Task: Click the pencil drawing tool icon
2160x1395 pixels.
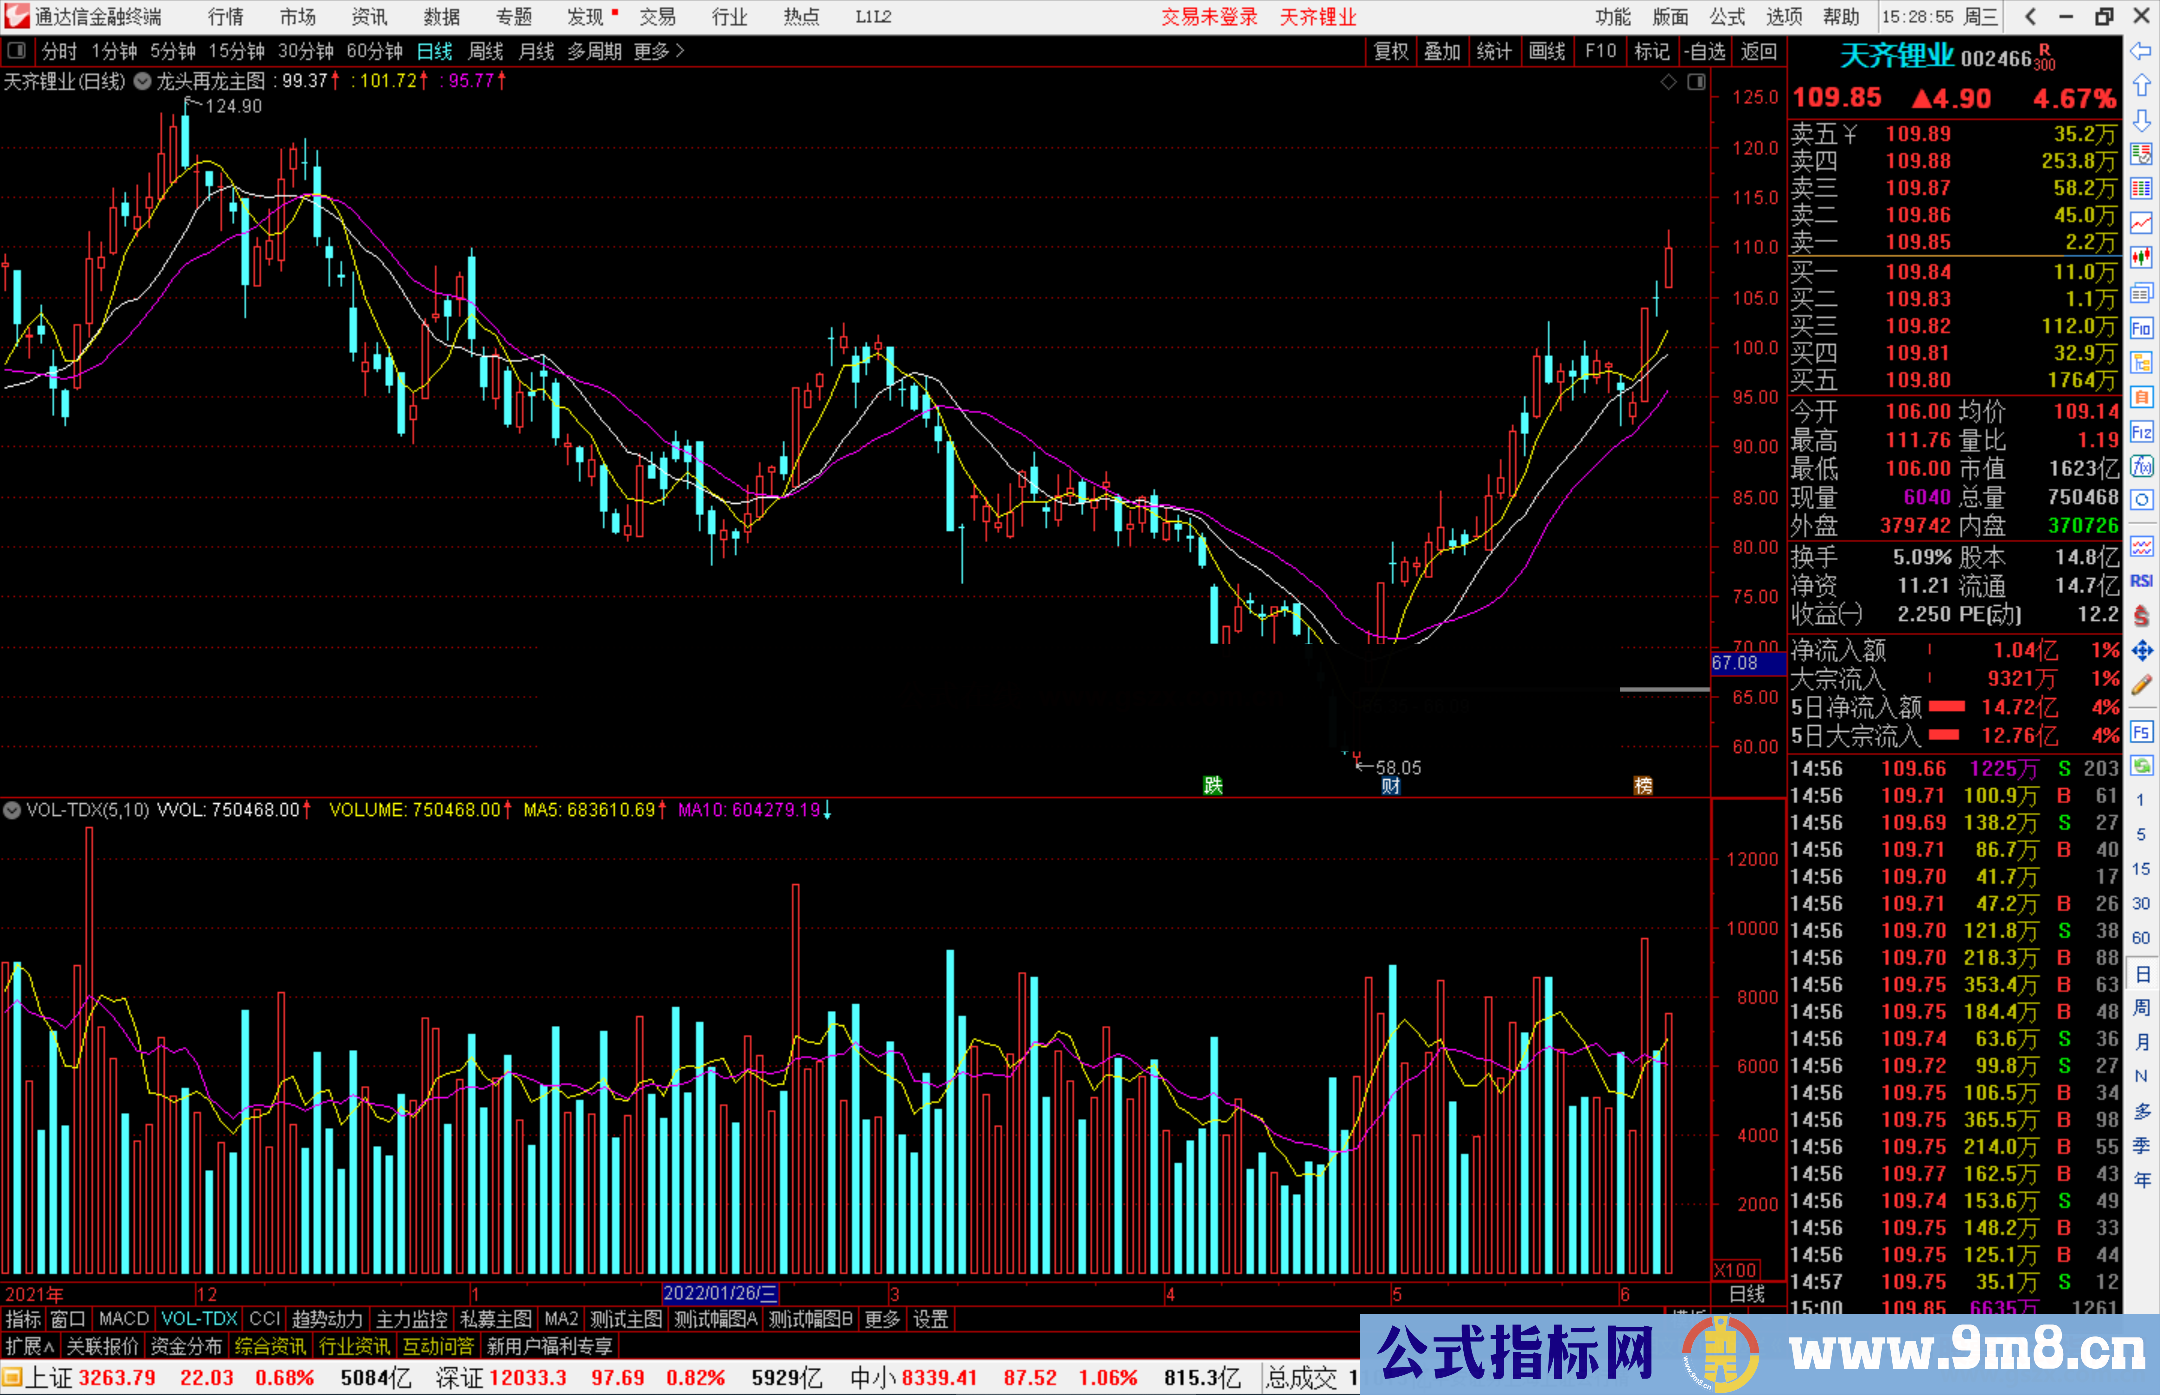Action: coord(2141,685)
